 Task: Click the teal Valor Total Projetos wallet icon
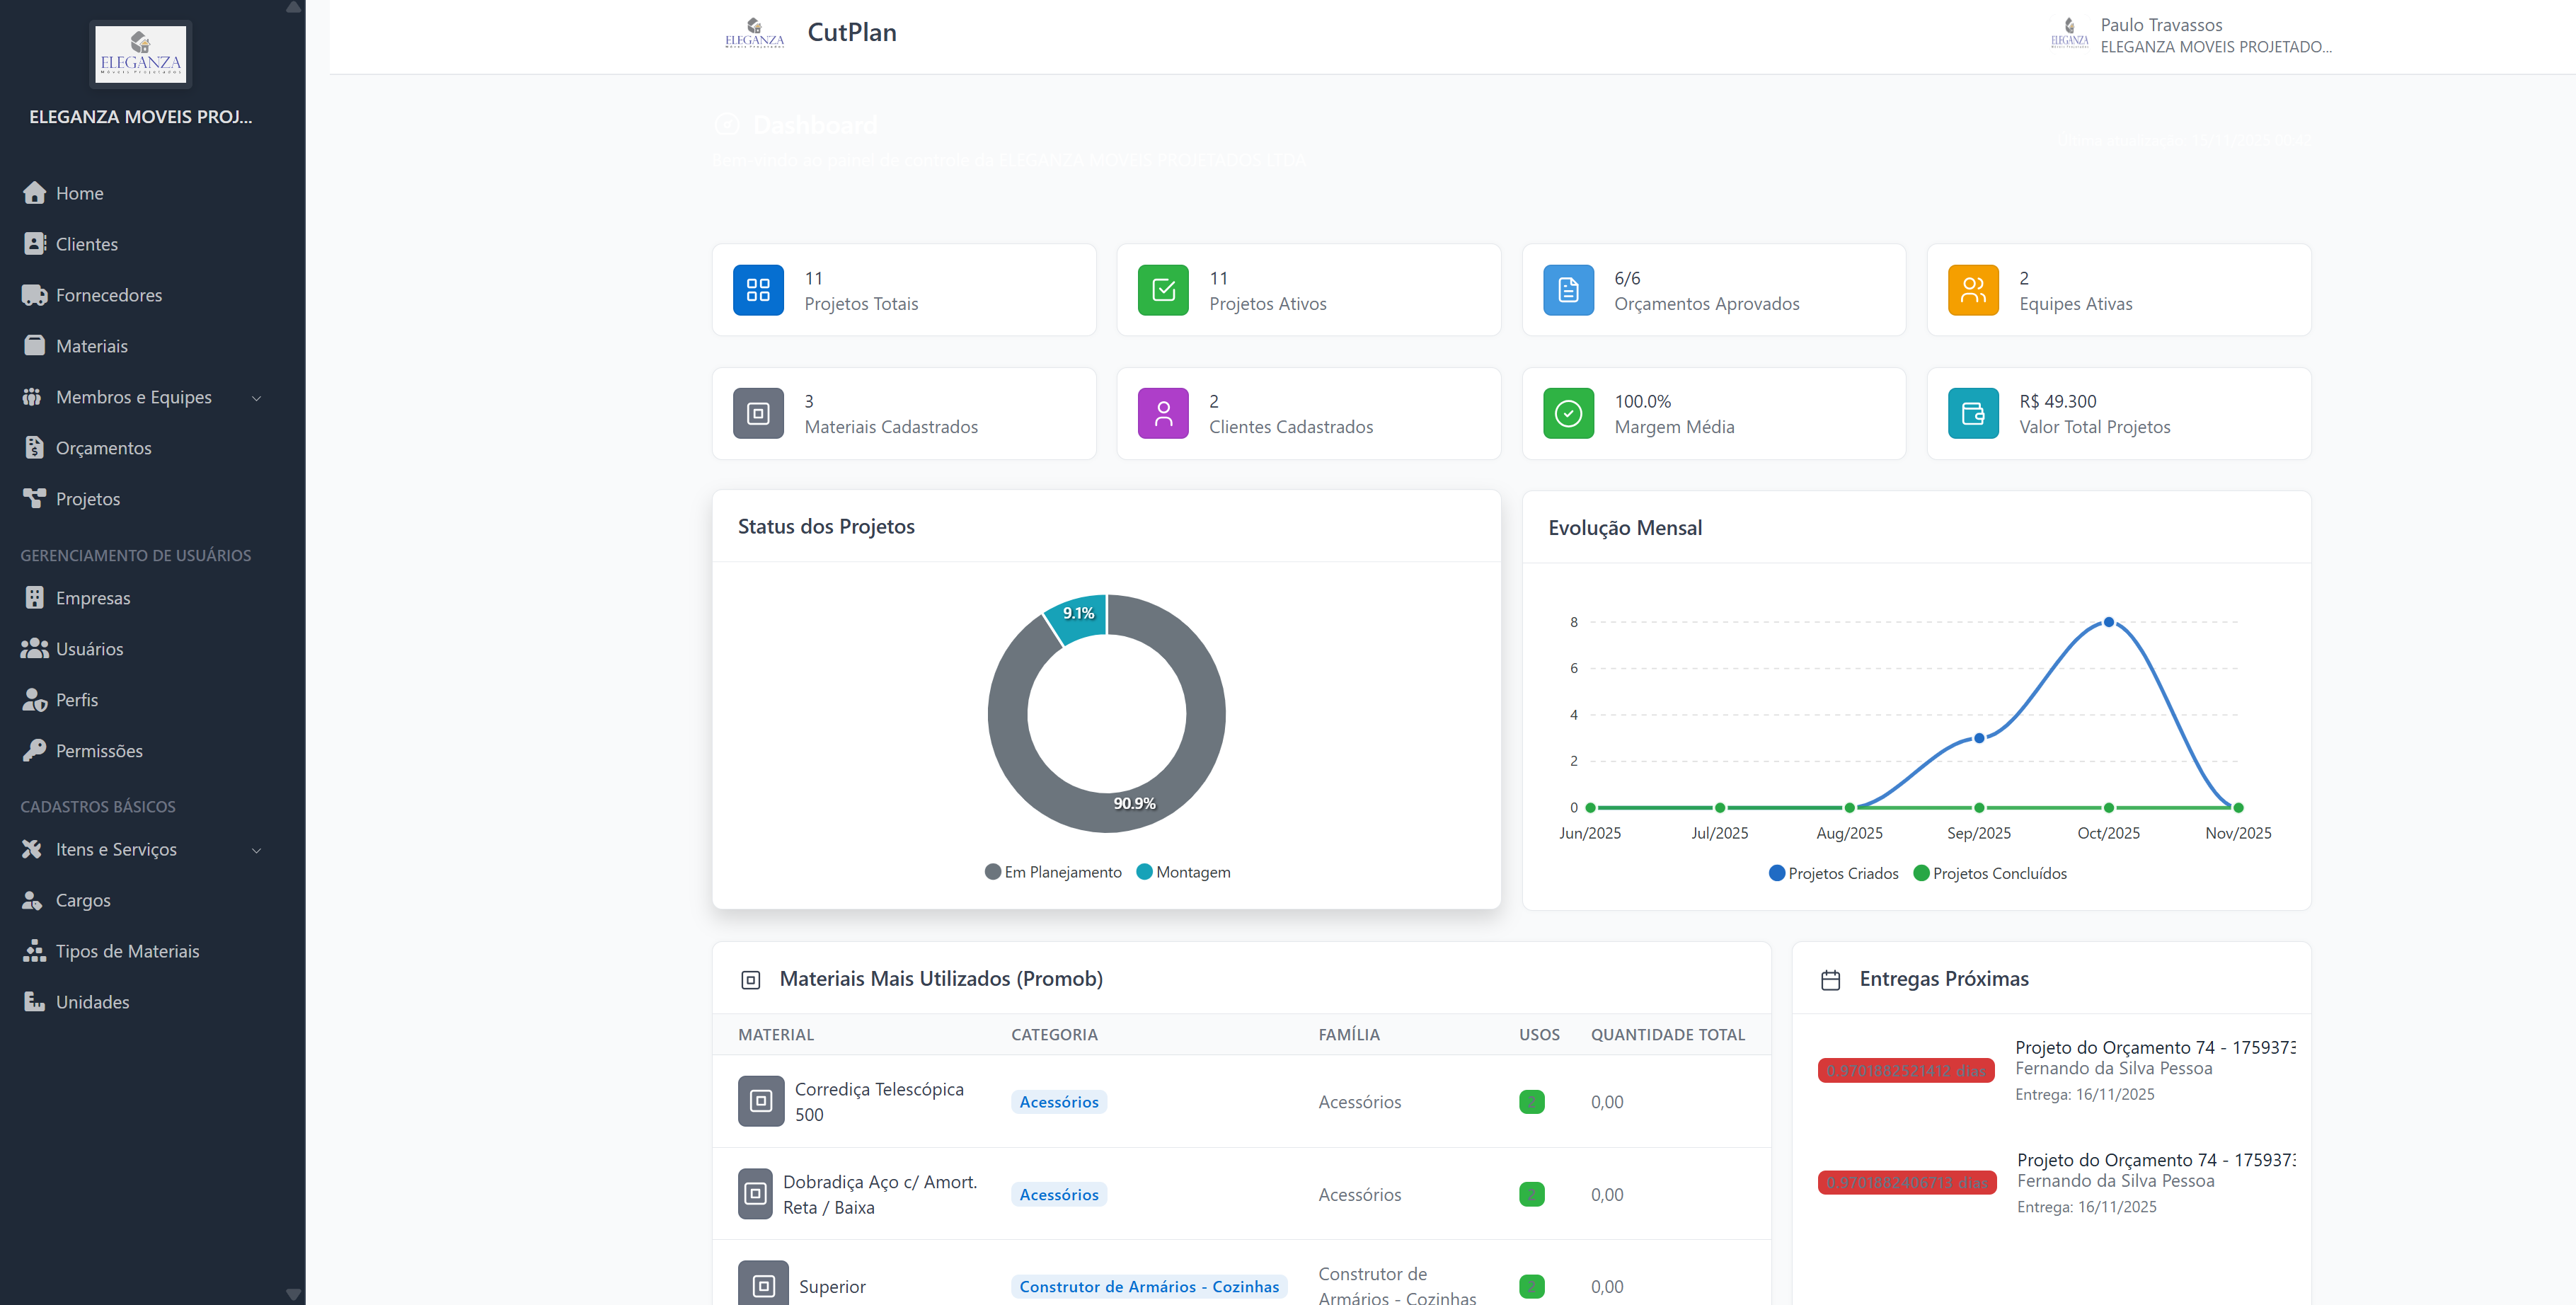coord(1973,413)
